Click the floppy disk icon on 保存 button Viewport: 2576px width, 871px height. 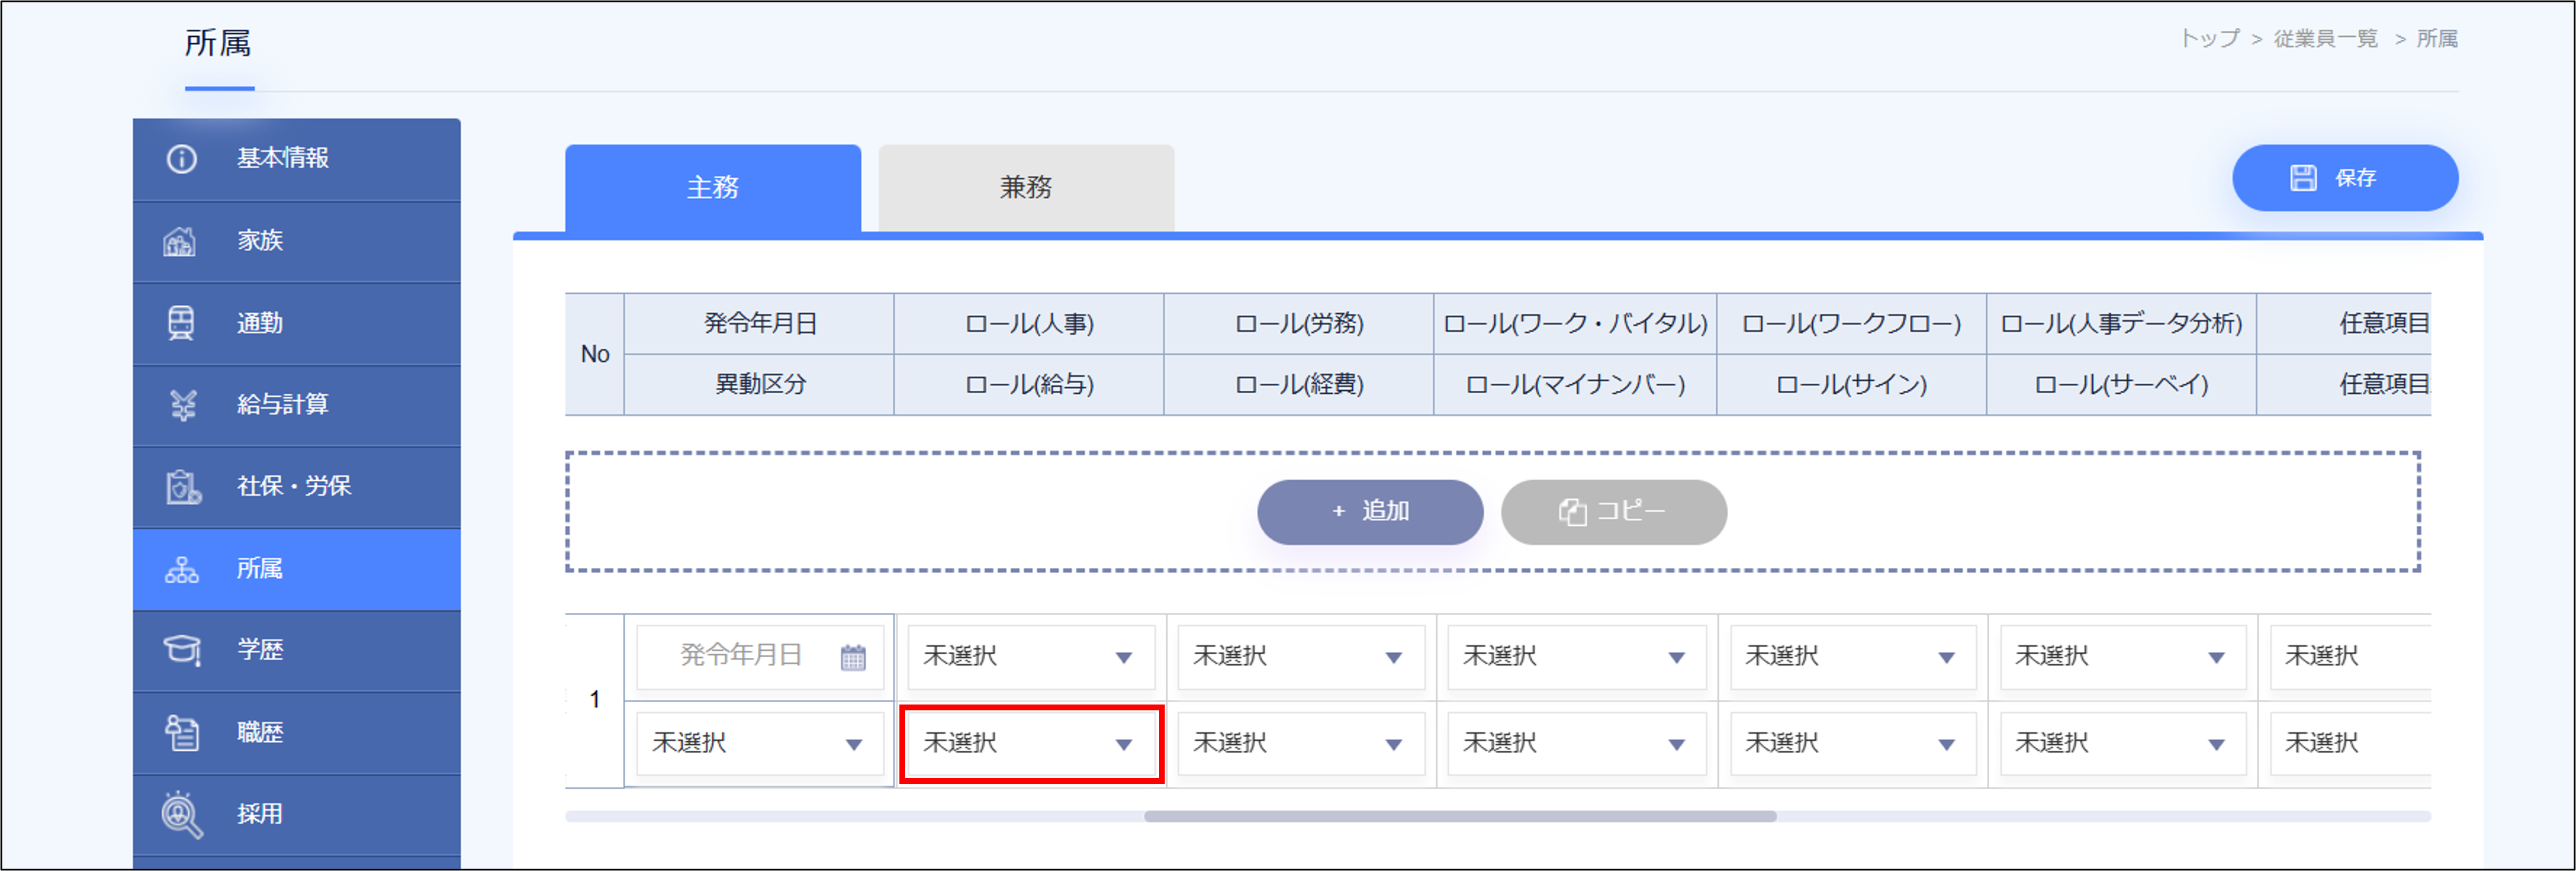(2303, 178)
